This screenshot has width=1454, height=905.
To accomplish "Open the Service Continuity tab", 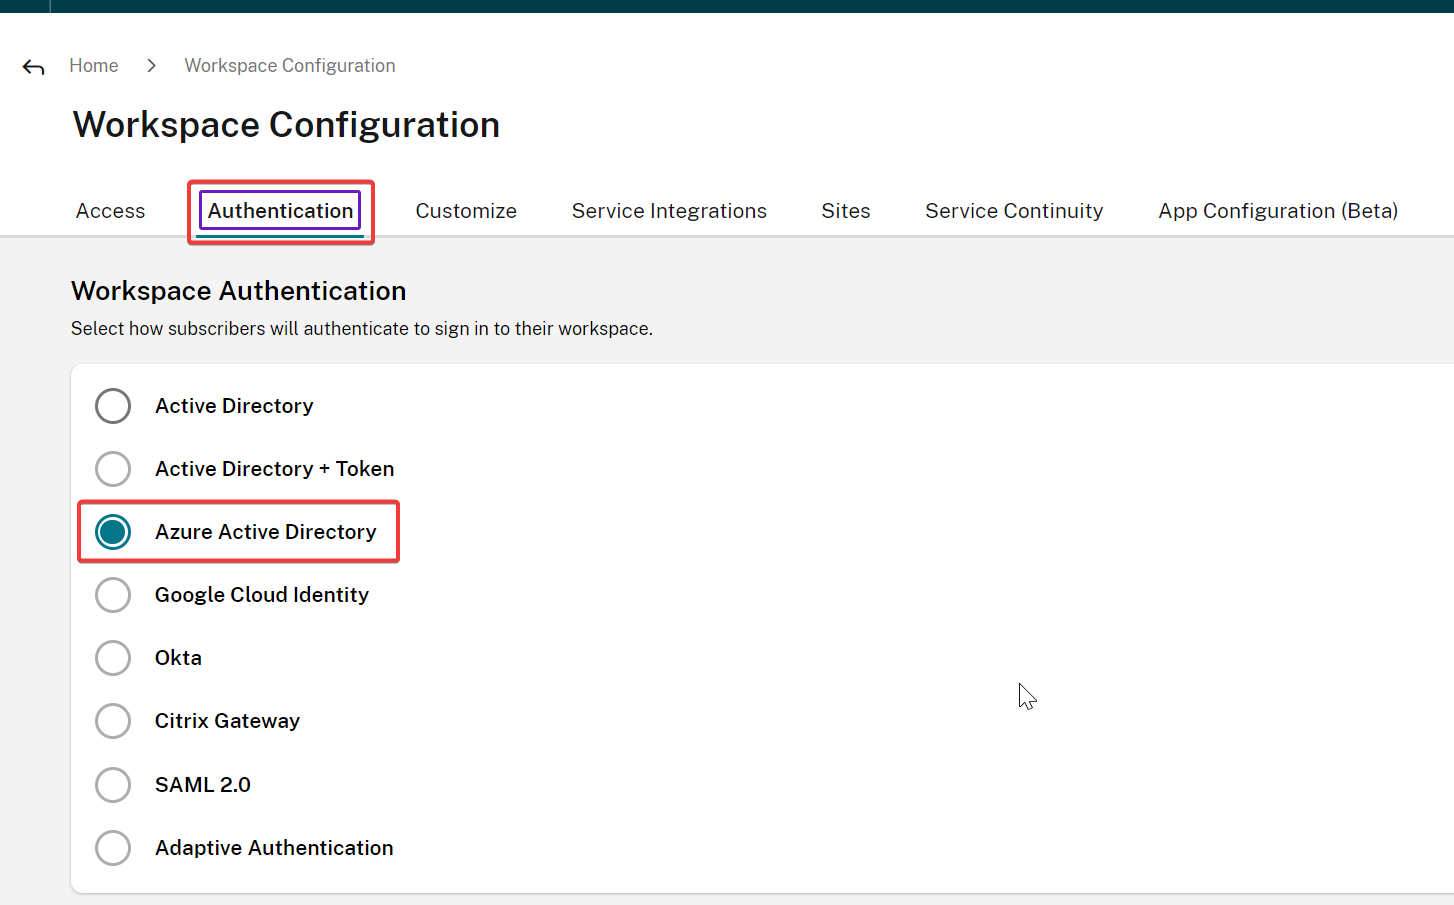I will (x=1014, y=211).
